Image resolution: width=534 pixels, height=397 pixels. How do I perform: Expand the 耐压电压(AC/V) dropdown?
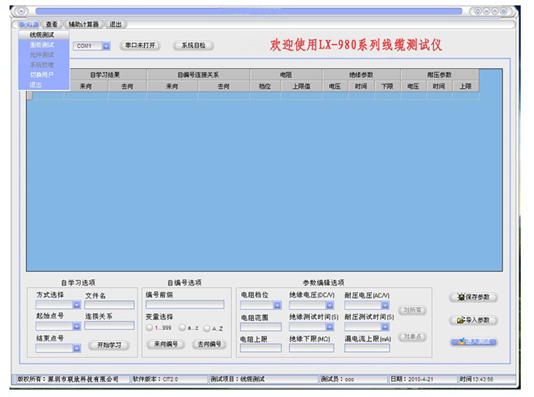click(x=385, y=305)
